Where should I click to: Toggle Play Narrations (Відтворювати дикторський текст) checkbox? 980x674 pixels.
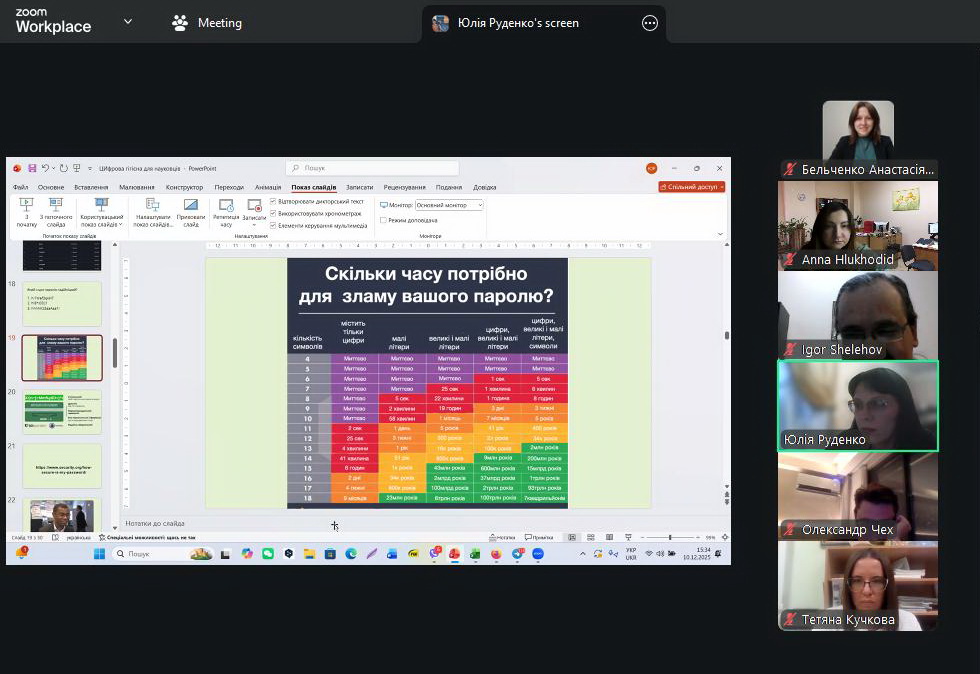[273, 201]
